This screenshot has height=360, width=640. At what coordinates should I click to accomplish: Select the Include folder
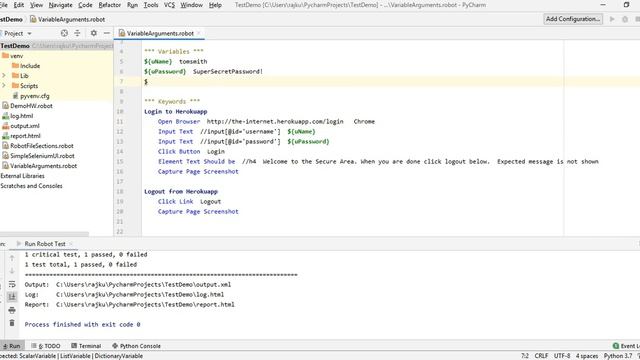26,66
